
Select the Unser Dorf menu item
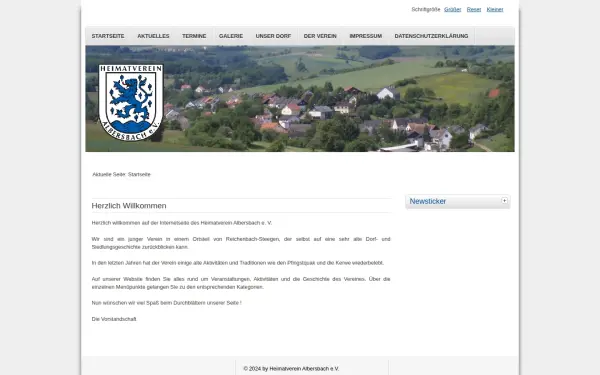273,36
